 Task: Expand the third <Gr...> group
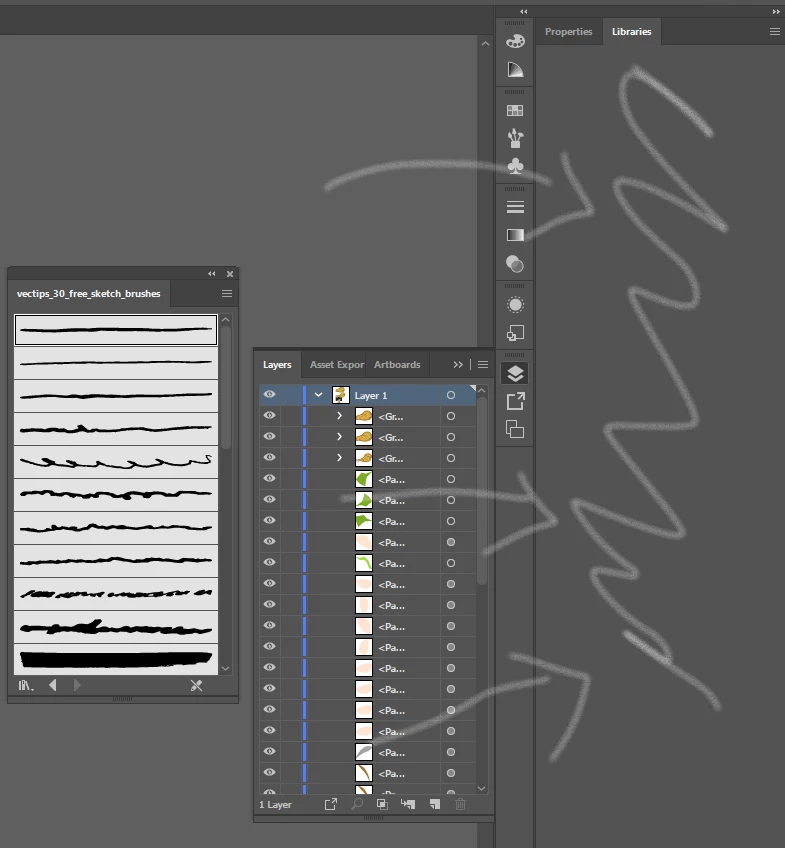[340, 458]
